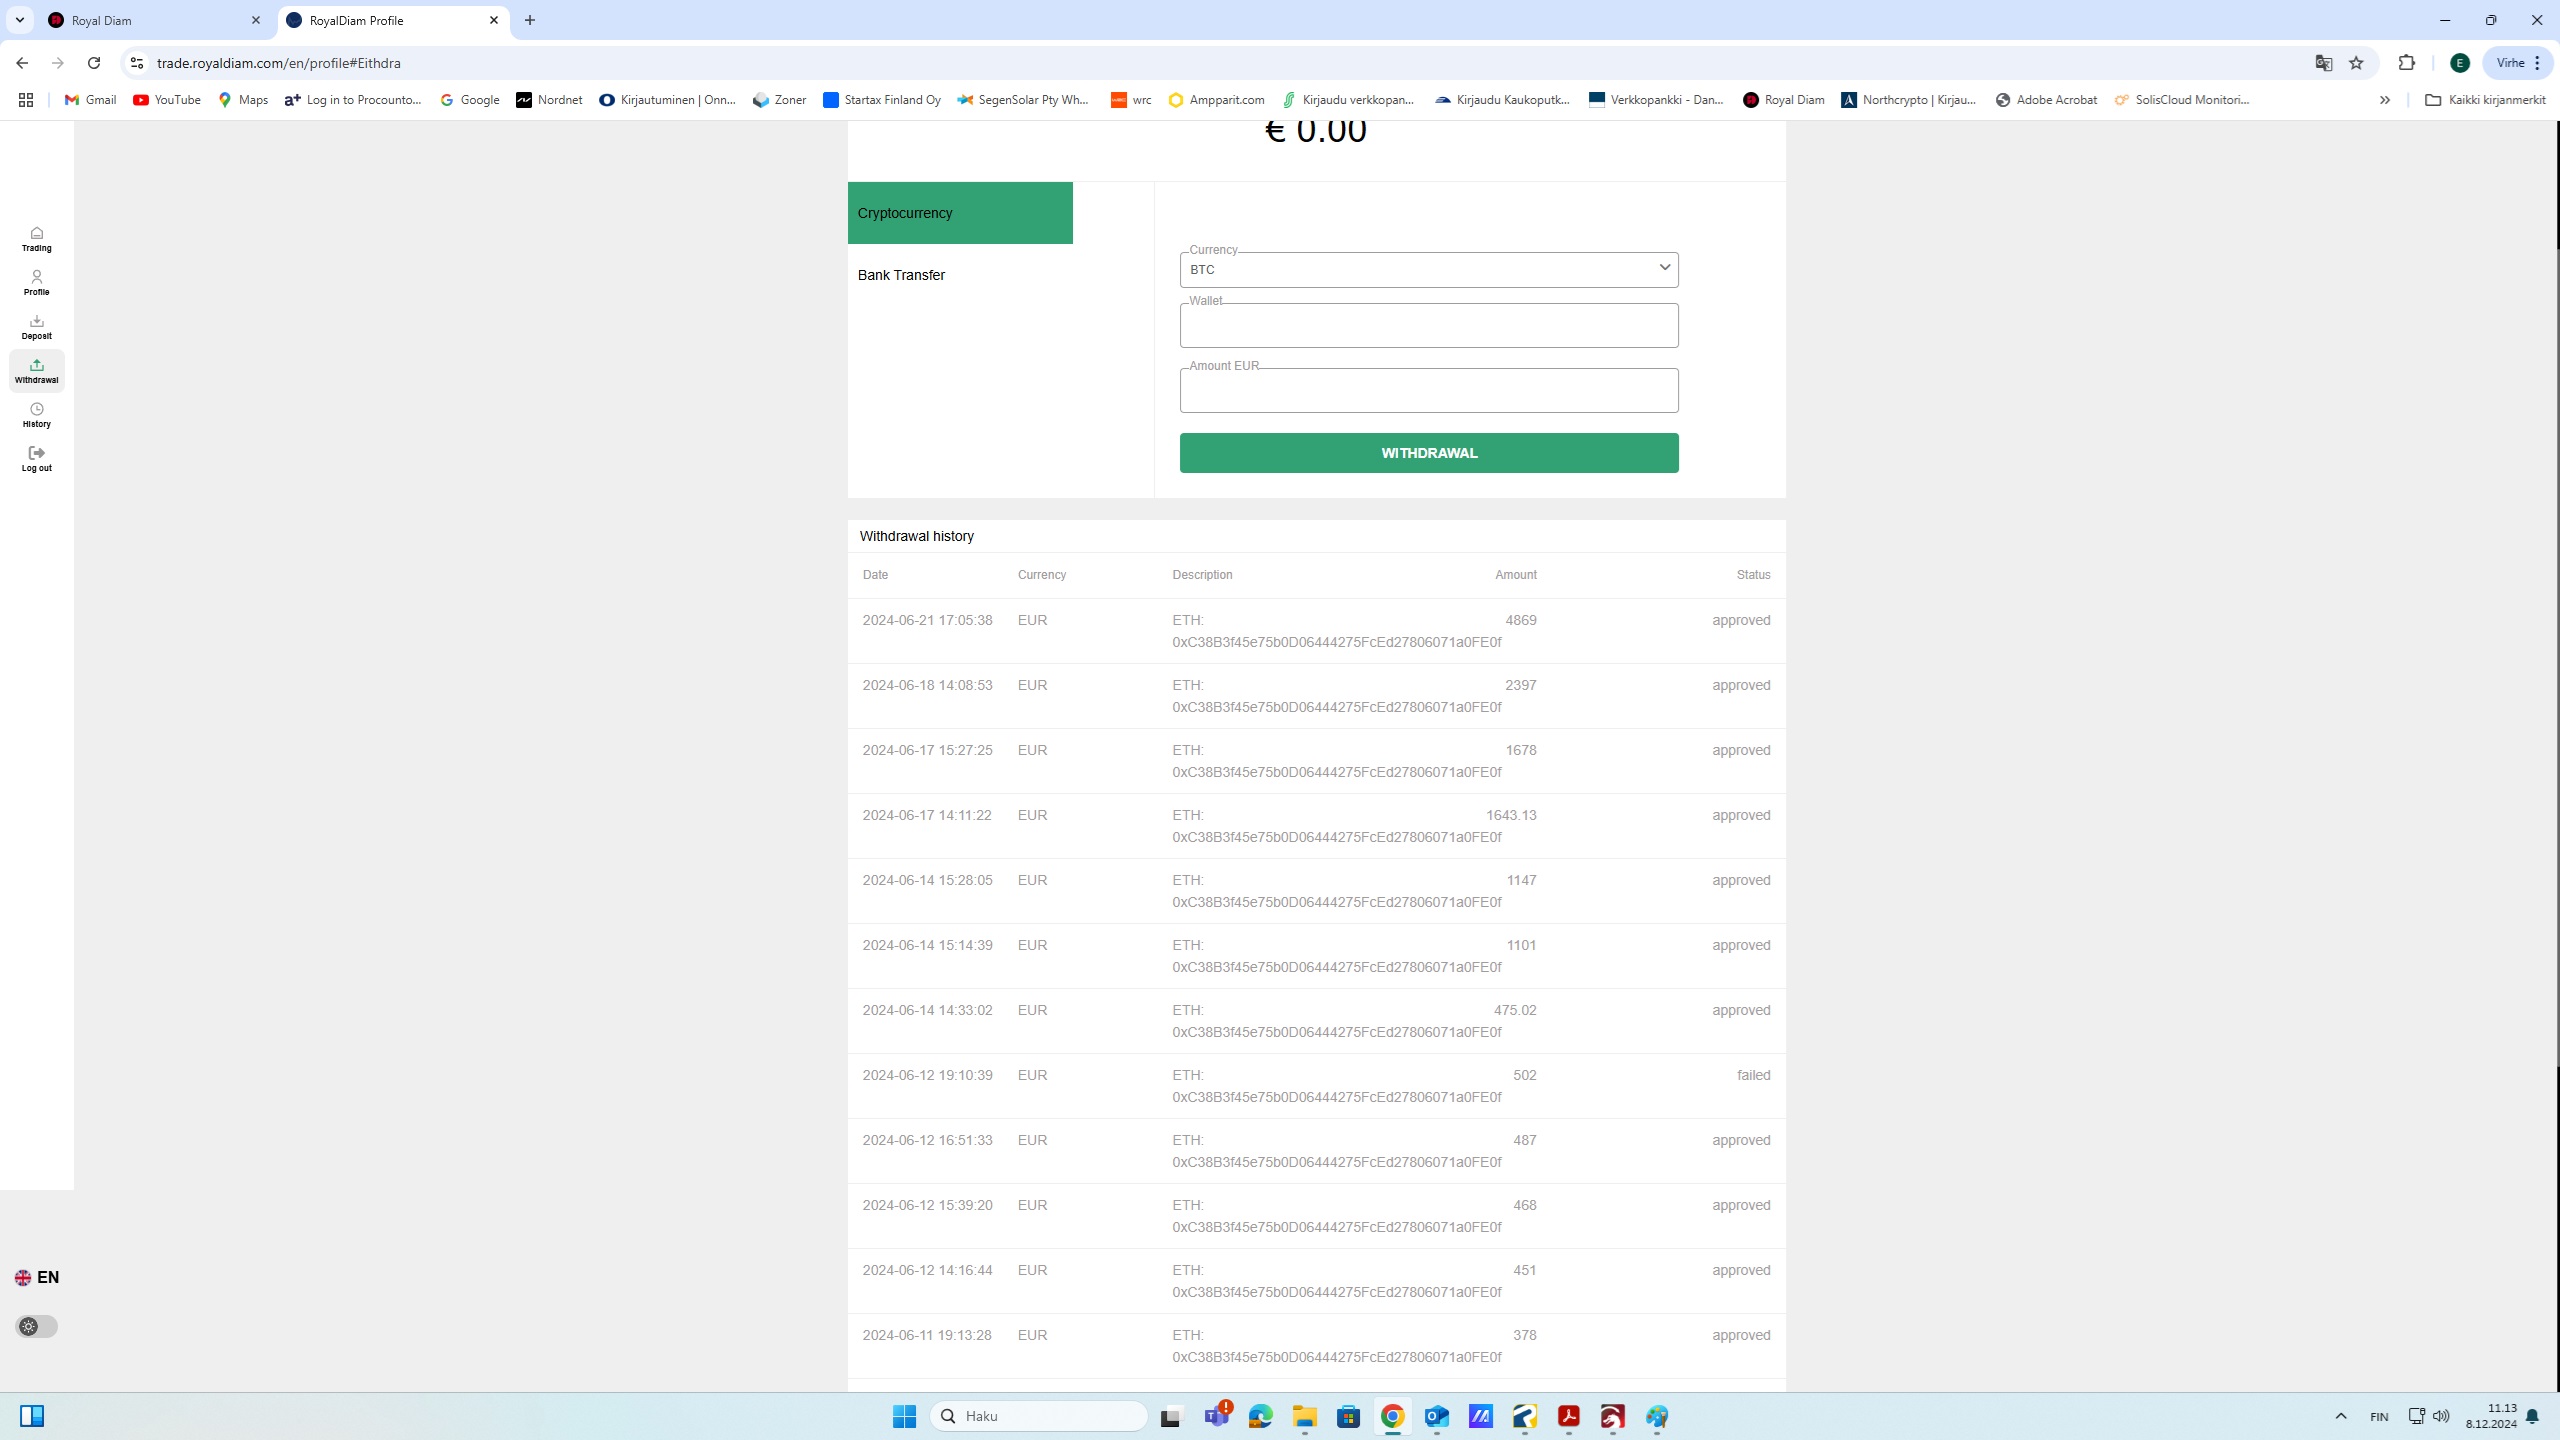Expand the Currency BTC dropdown
This screenshot has height=1440, width=2560.
[x=1428, y=269]
